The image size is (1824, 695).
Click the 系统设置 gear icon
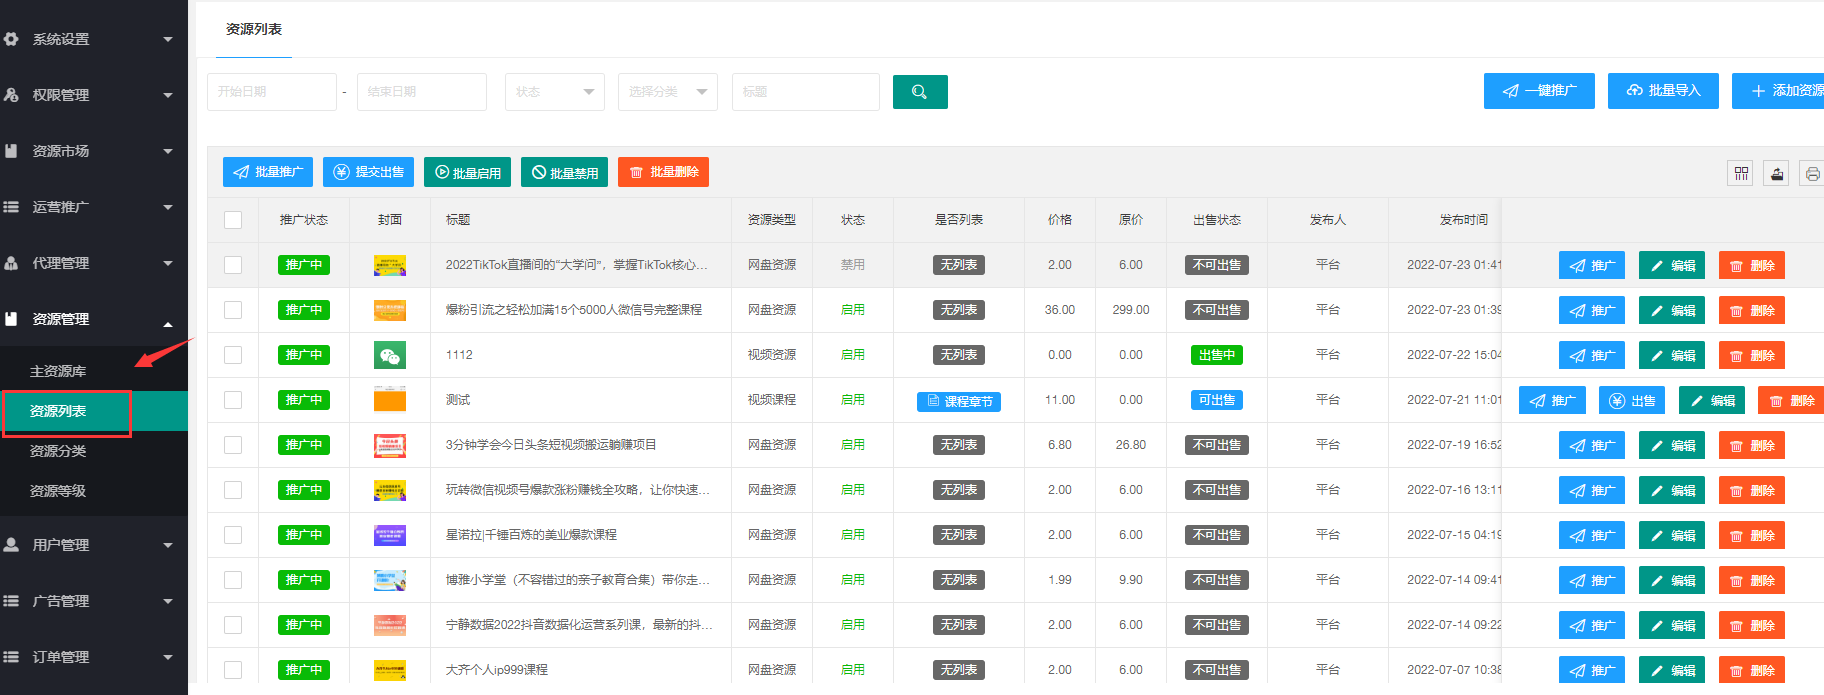[x=12, y=39]
